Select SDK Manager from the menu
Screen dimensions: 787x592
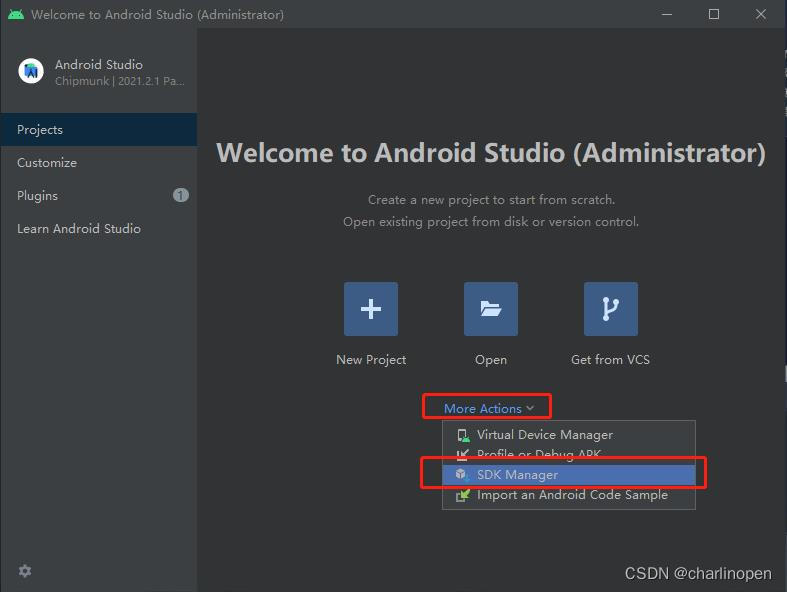(517, 475)
